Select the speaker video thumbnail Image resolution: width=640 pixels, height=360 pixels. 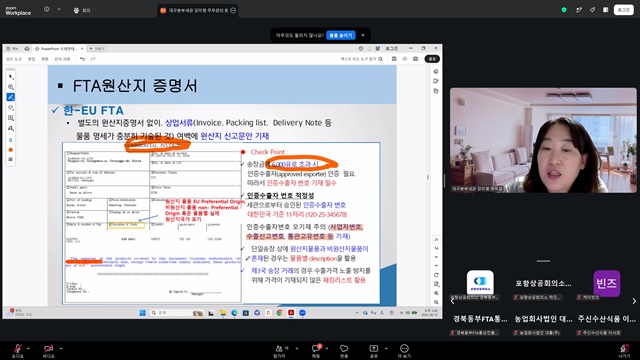543,140
